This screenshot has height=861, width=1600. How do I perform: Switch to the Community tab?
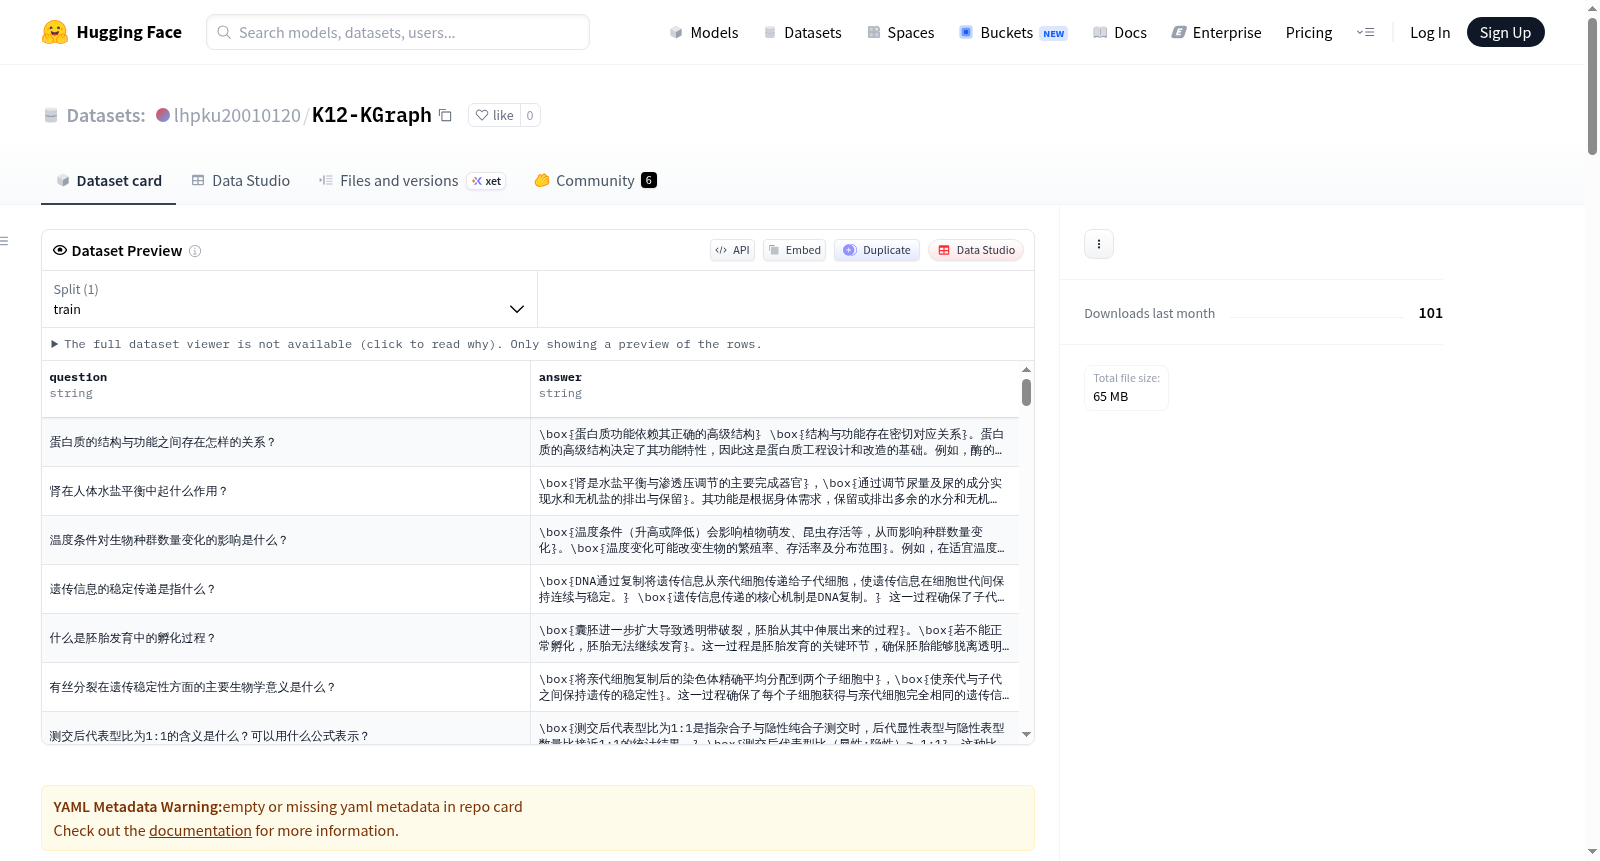pos(595,180)
